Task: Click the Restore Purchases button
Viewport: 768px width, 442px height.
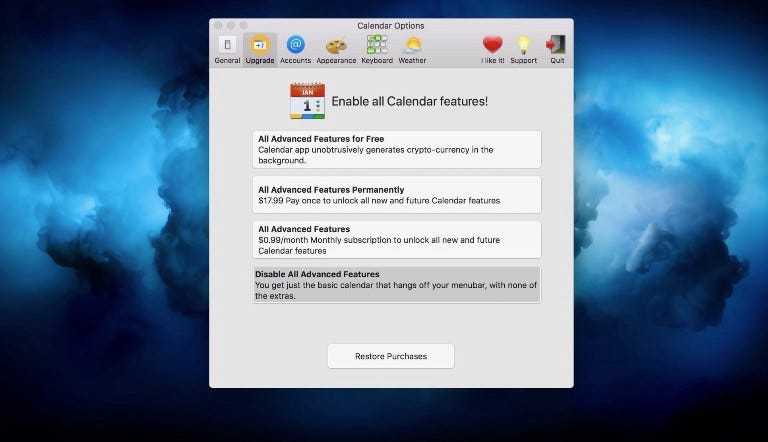Action: [x=391, y=356]
